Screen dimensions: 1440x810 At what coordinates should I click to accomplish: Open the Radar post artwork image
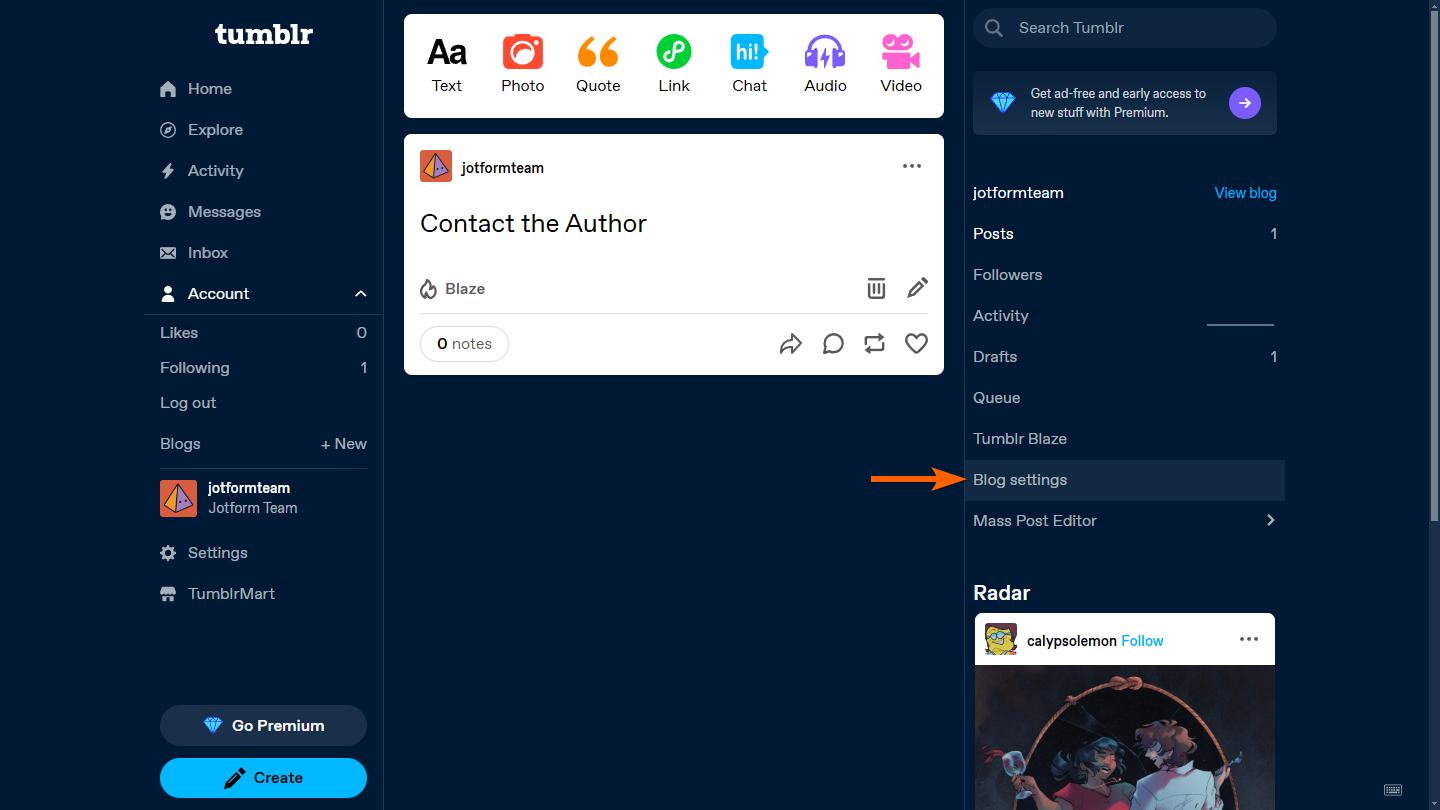(x=1125, y=737)
